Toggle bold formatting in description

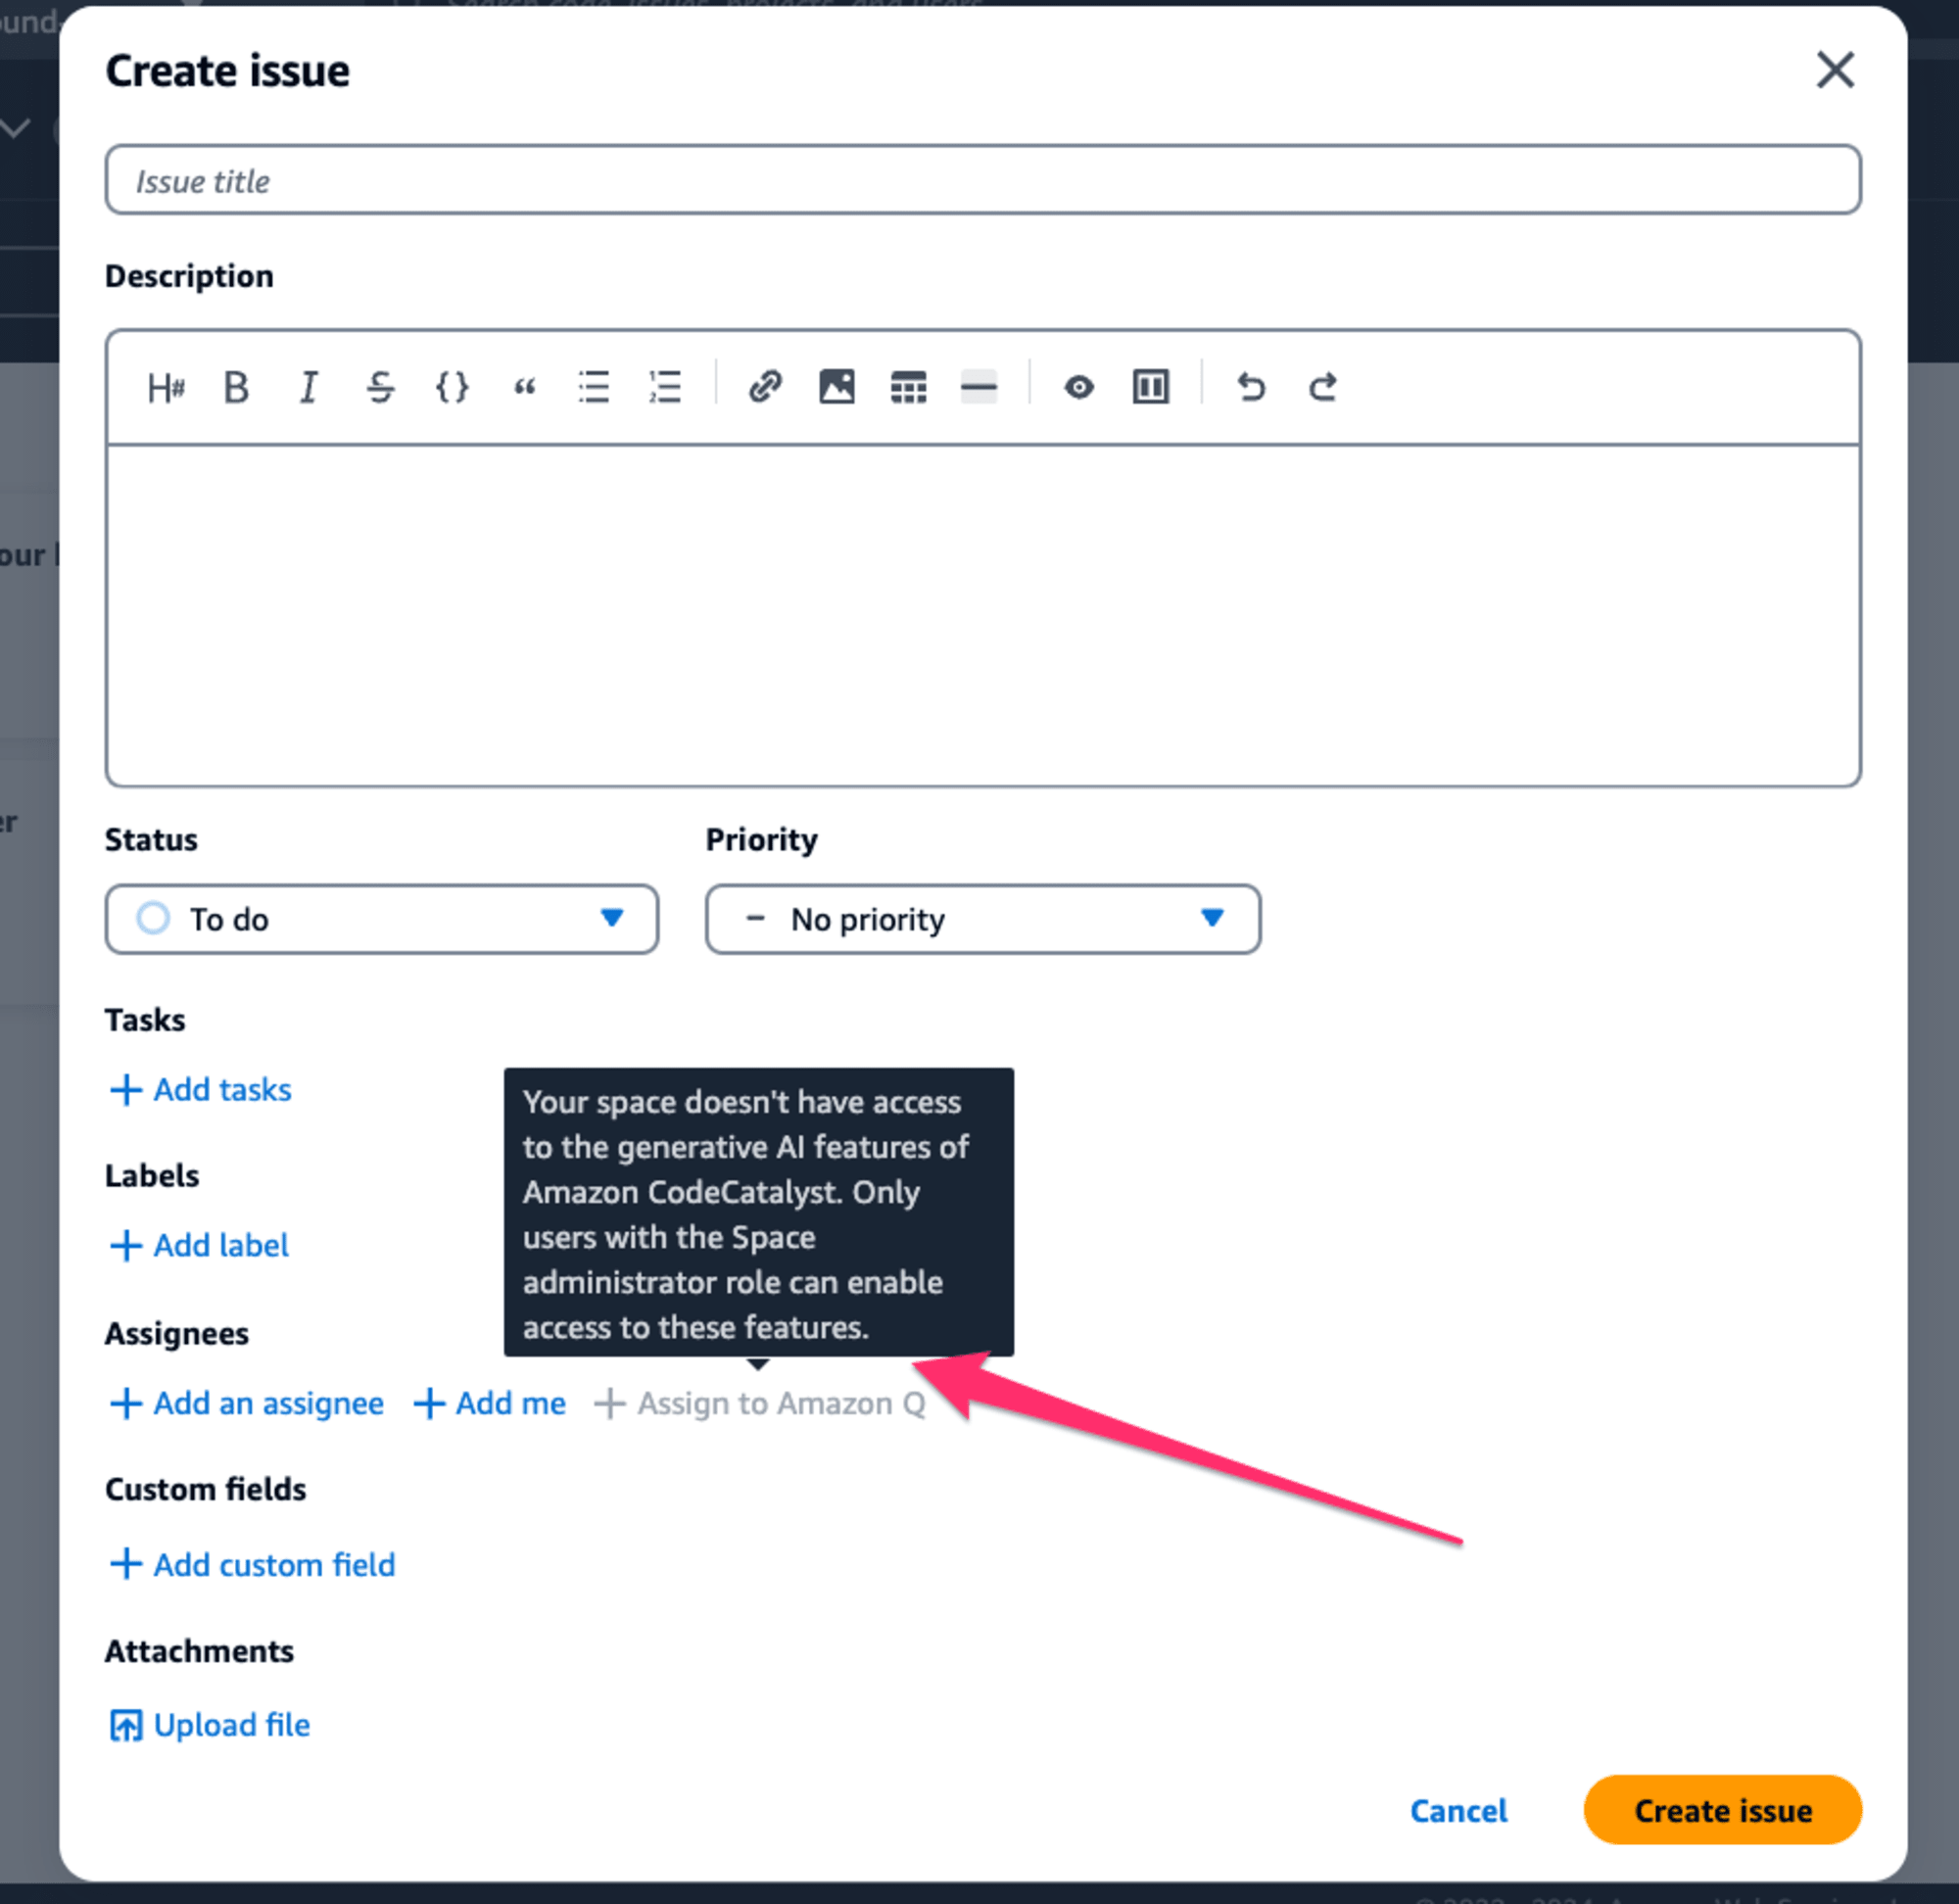[238, 387]
